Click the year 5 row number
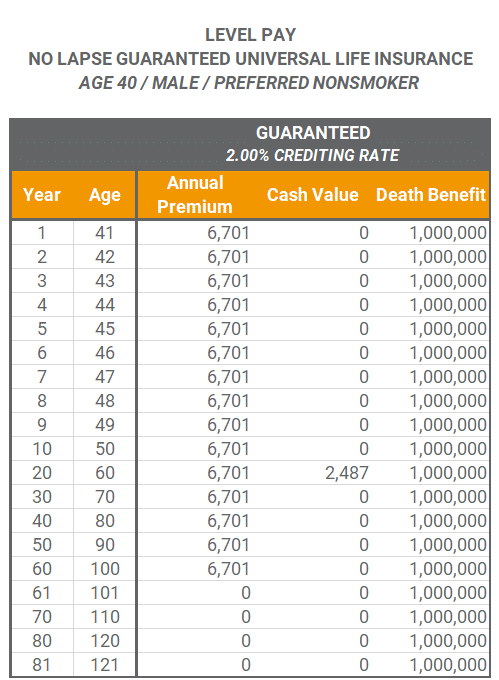This screenshot has width=499, height=680. 42,329
